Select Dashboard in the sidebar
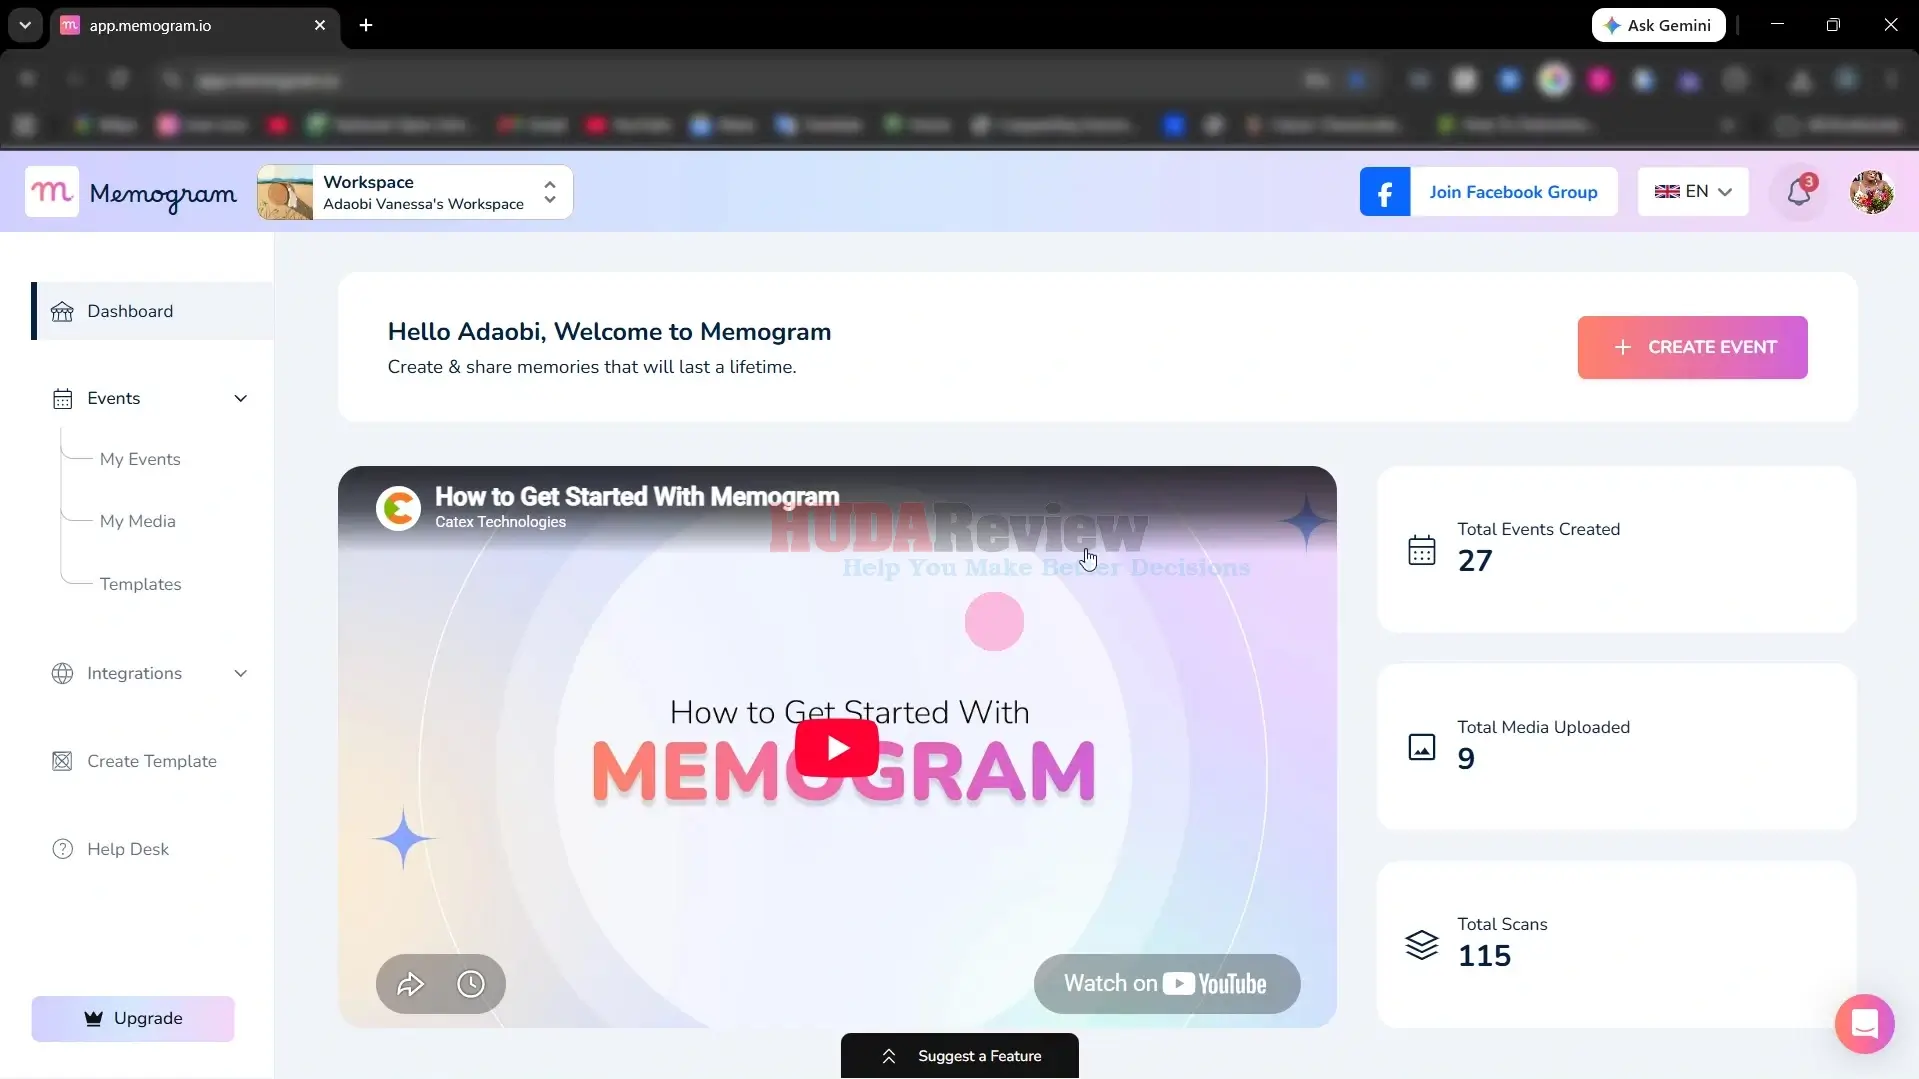The height and width of the screenshot is (1079, 1919). coord(153,311)
